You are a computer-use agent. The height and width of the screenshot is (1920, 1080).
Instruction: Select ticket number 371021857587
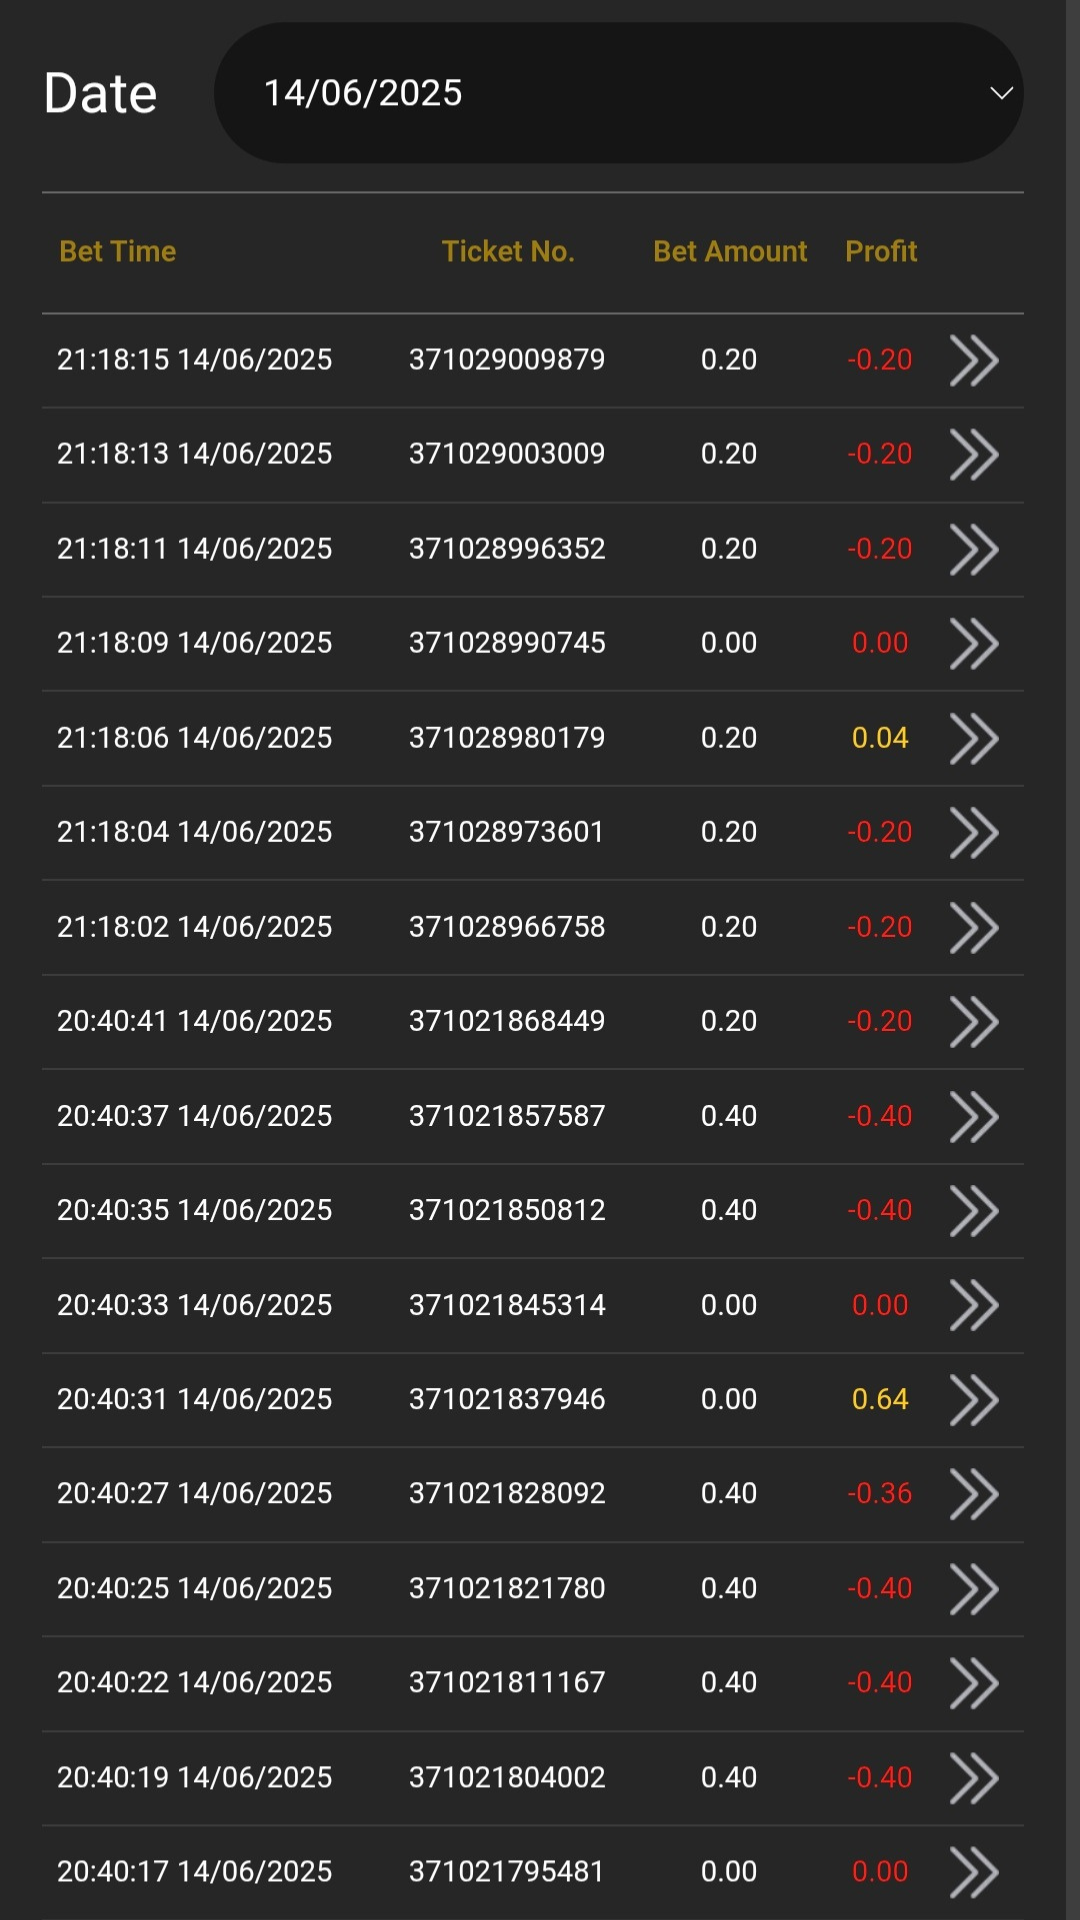click(x=507, y=1115)
